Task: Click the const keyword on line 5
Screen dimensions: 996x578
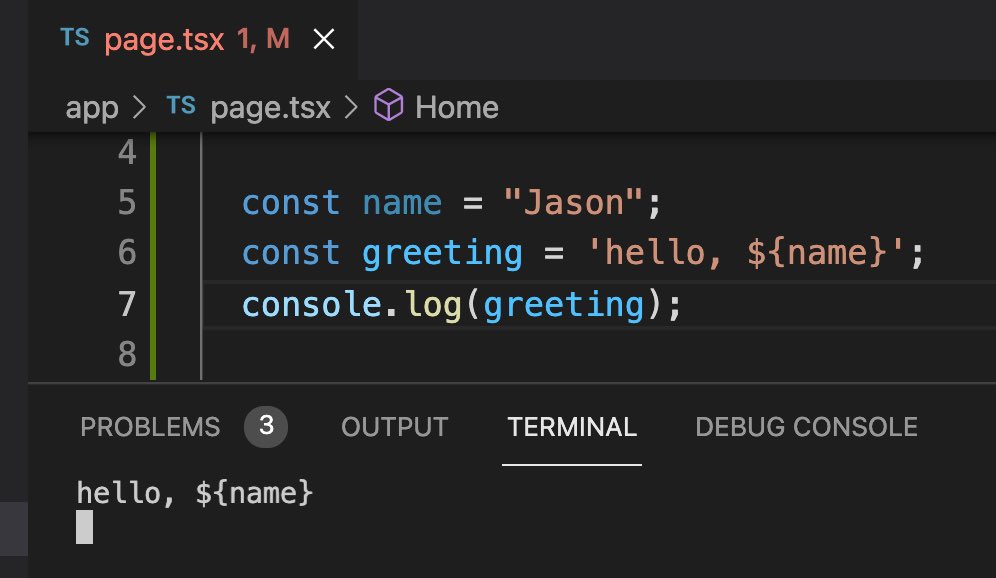Action: 291,203
